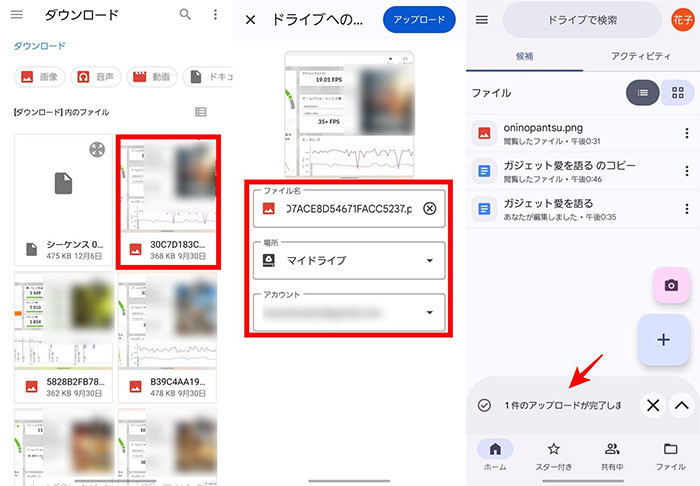Tap the マイドライブ drive icon

pyautogui.click(x=269, y=260)
